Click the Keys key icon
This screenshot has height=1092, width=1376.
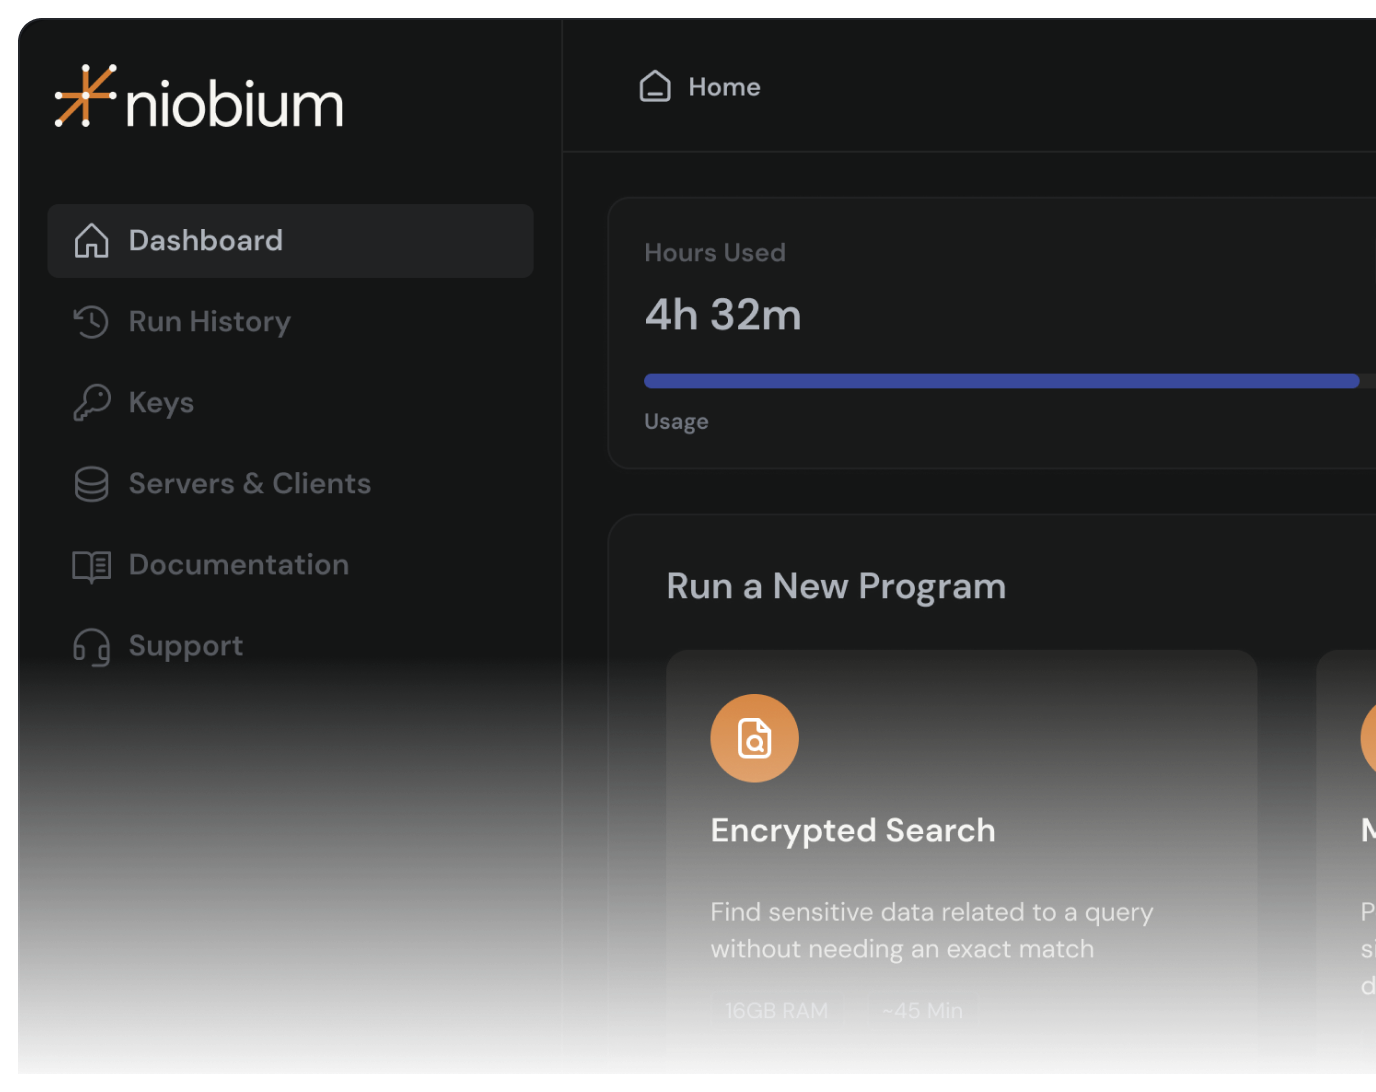(x=91, y=403)
